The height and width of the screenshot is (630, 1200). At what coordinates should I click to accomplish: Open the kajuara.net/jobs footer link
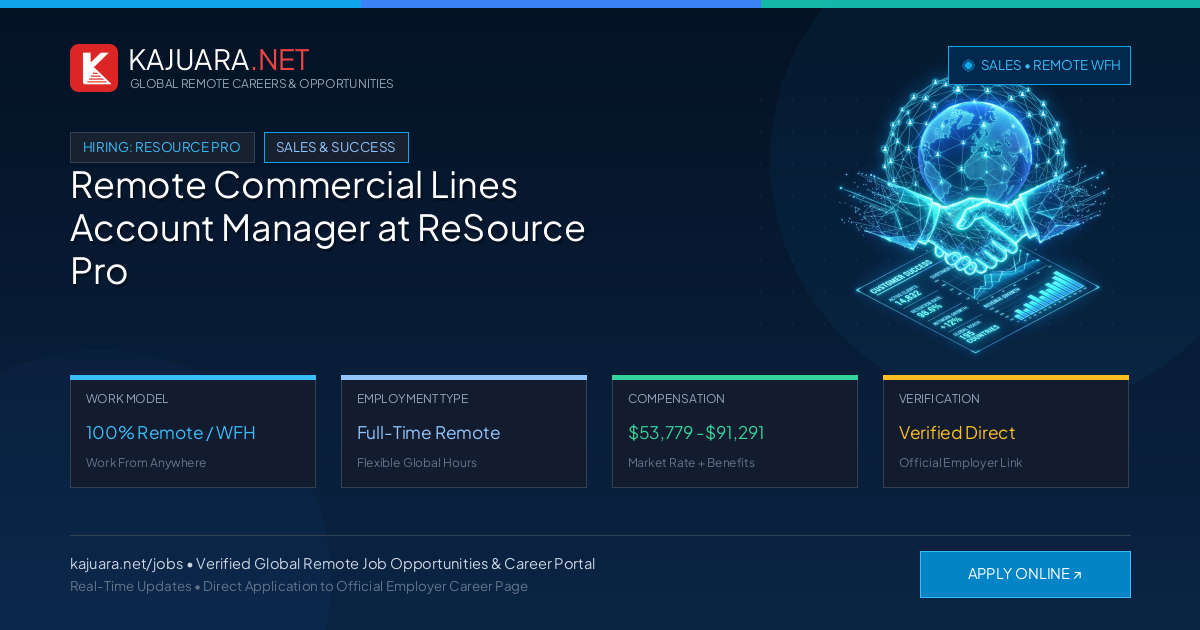point(127,564)
